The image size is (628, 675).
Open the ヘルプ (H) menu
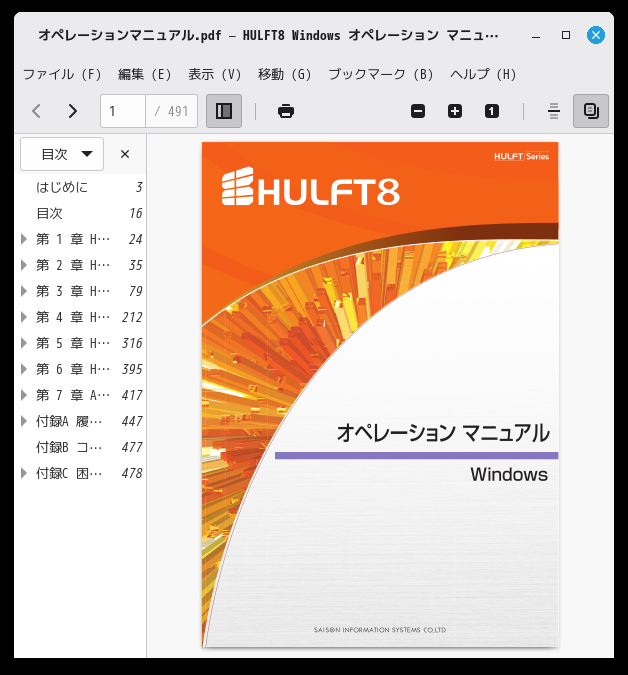tap(483, 74)
